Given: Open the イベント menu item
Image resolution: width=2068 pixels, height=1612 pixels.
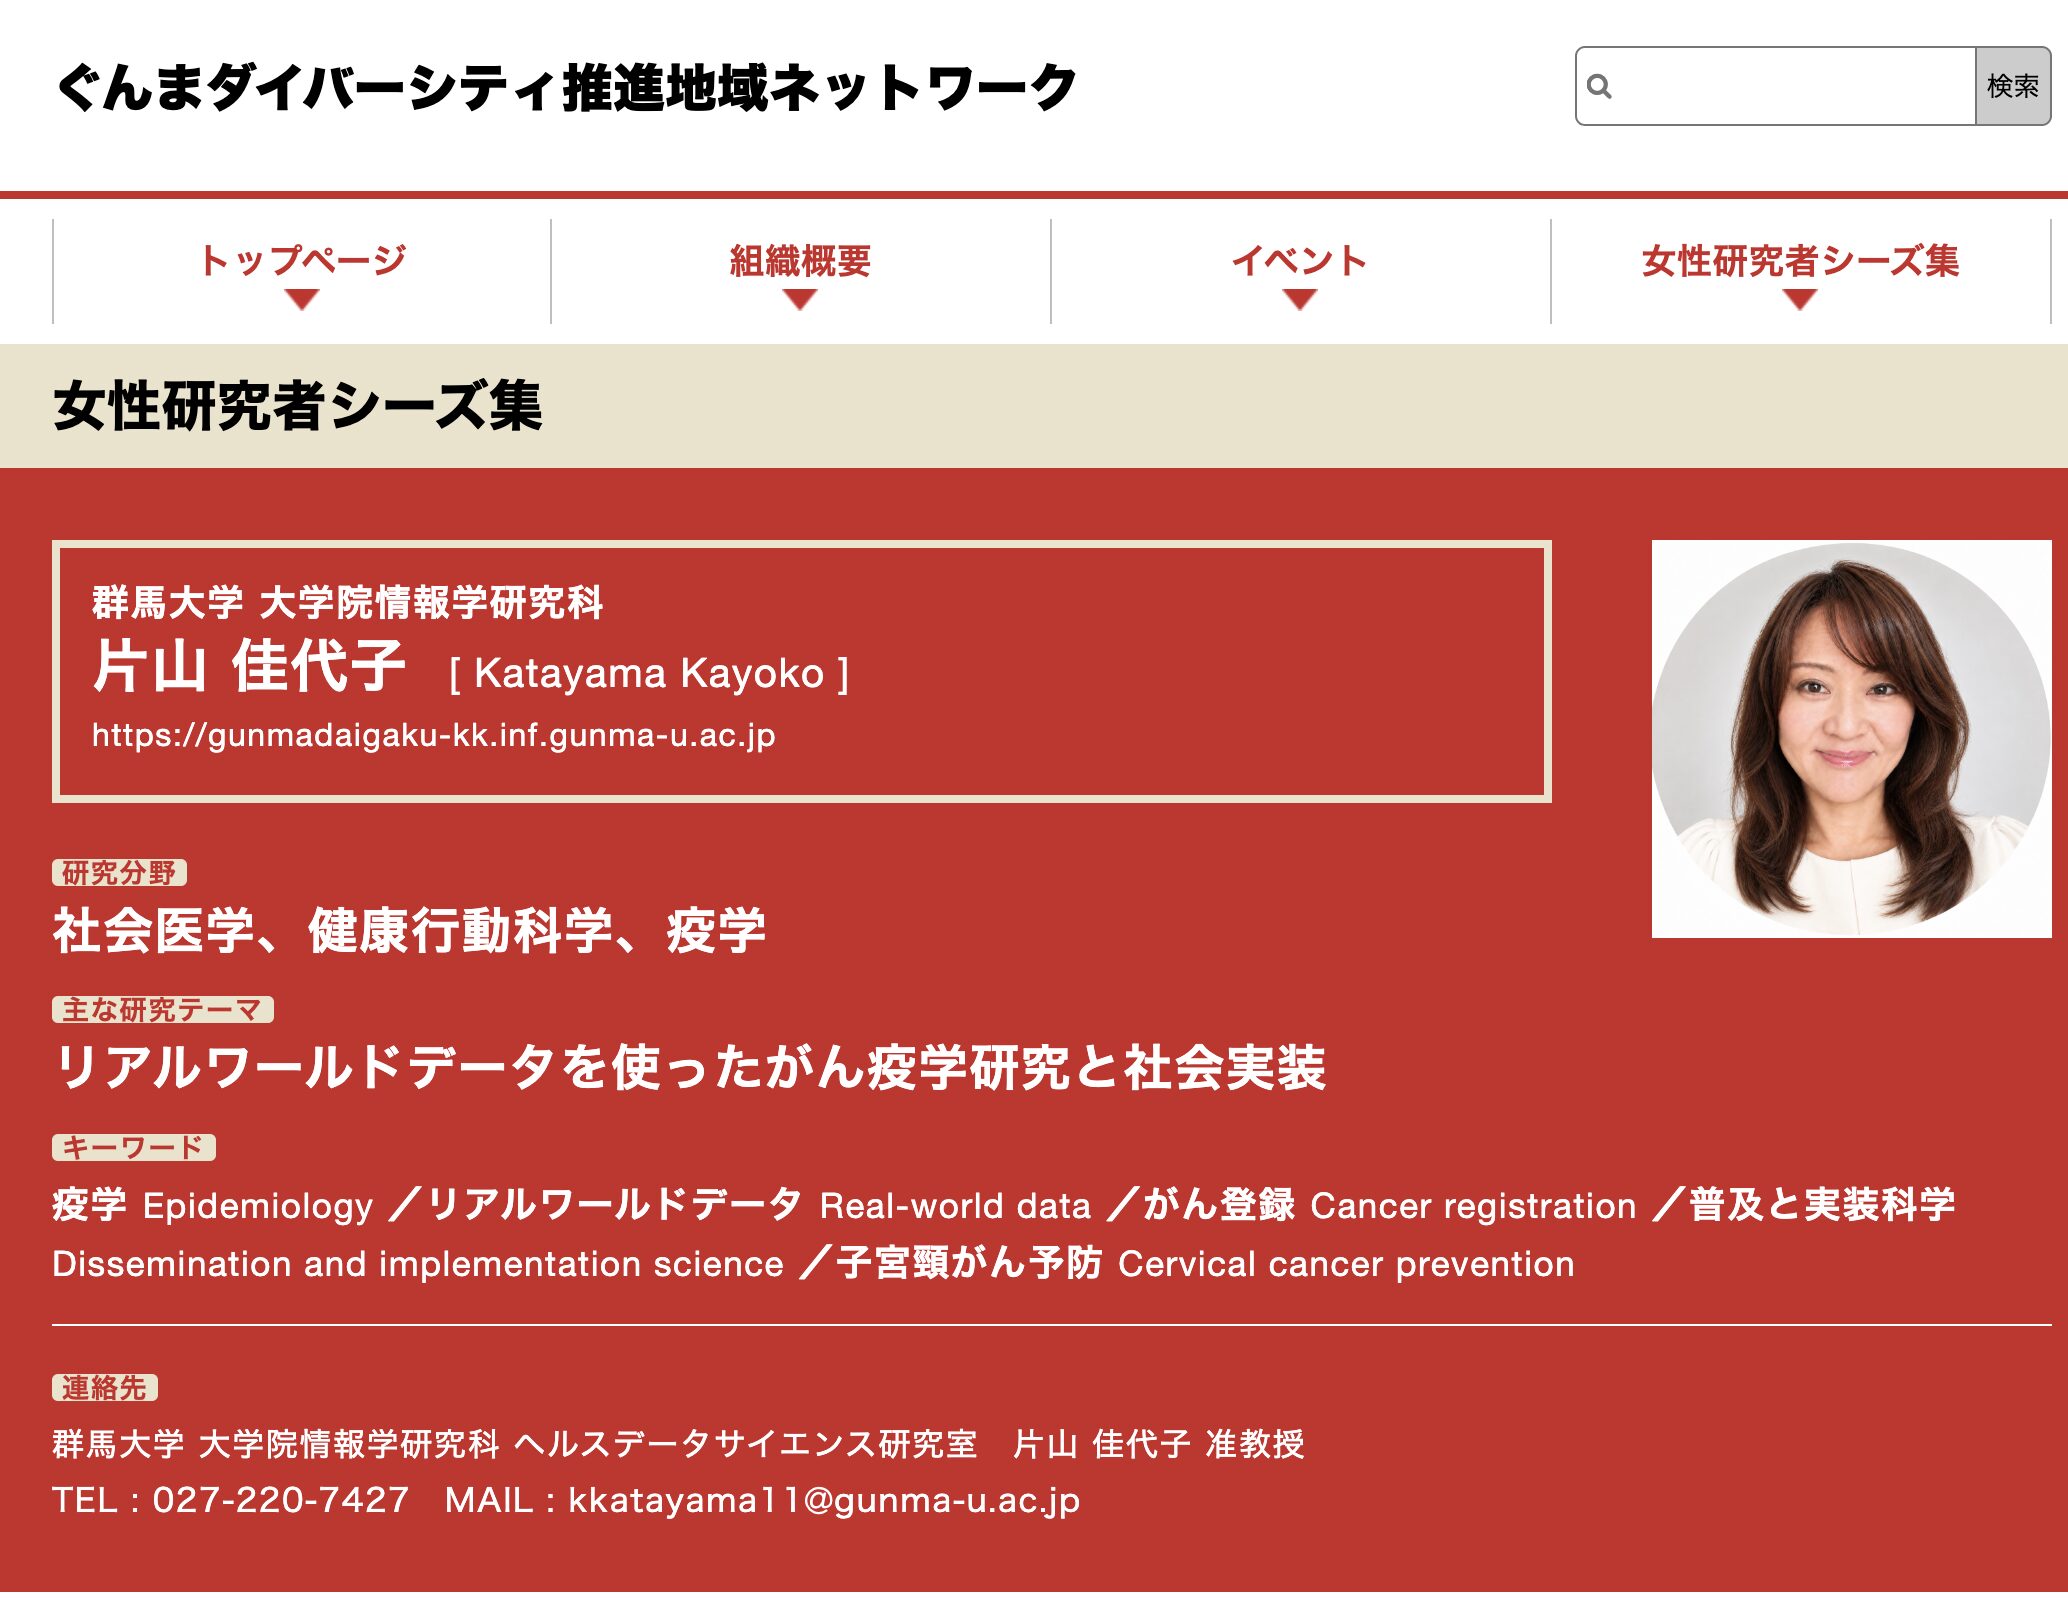Looking at the screenshot, I should click(1299, 260).
